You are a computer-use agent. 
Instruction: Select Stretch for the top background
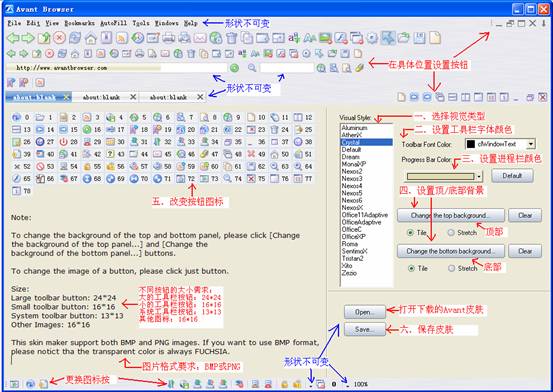[451, 233]
